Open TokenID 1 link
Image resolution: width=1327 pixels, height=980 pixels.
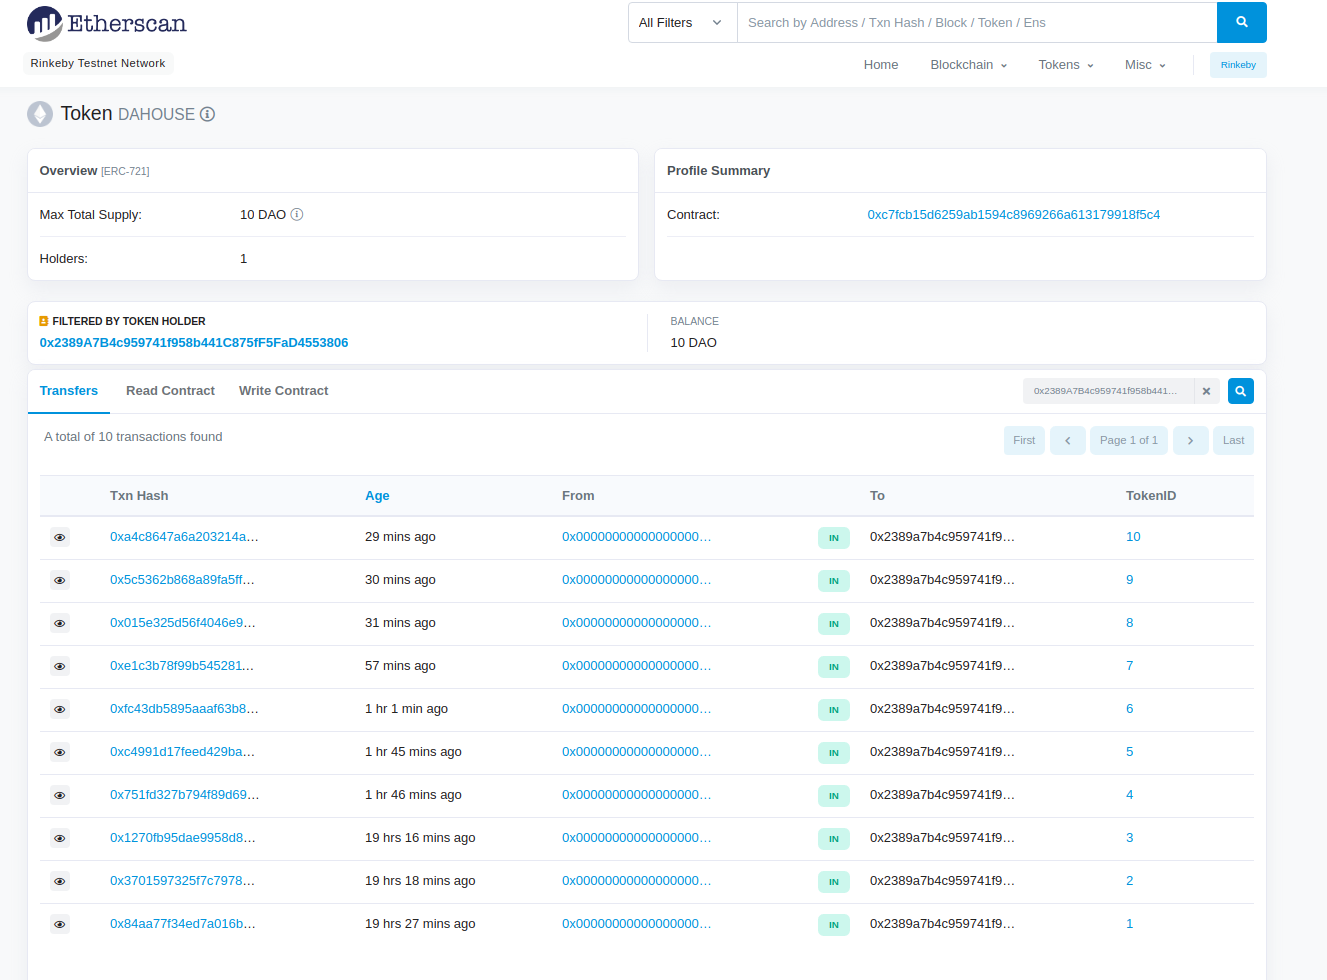[1130, 924]
